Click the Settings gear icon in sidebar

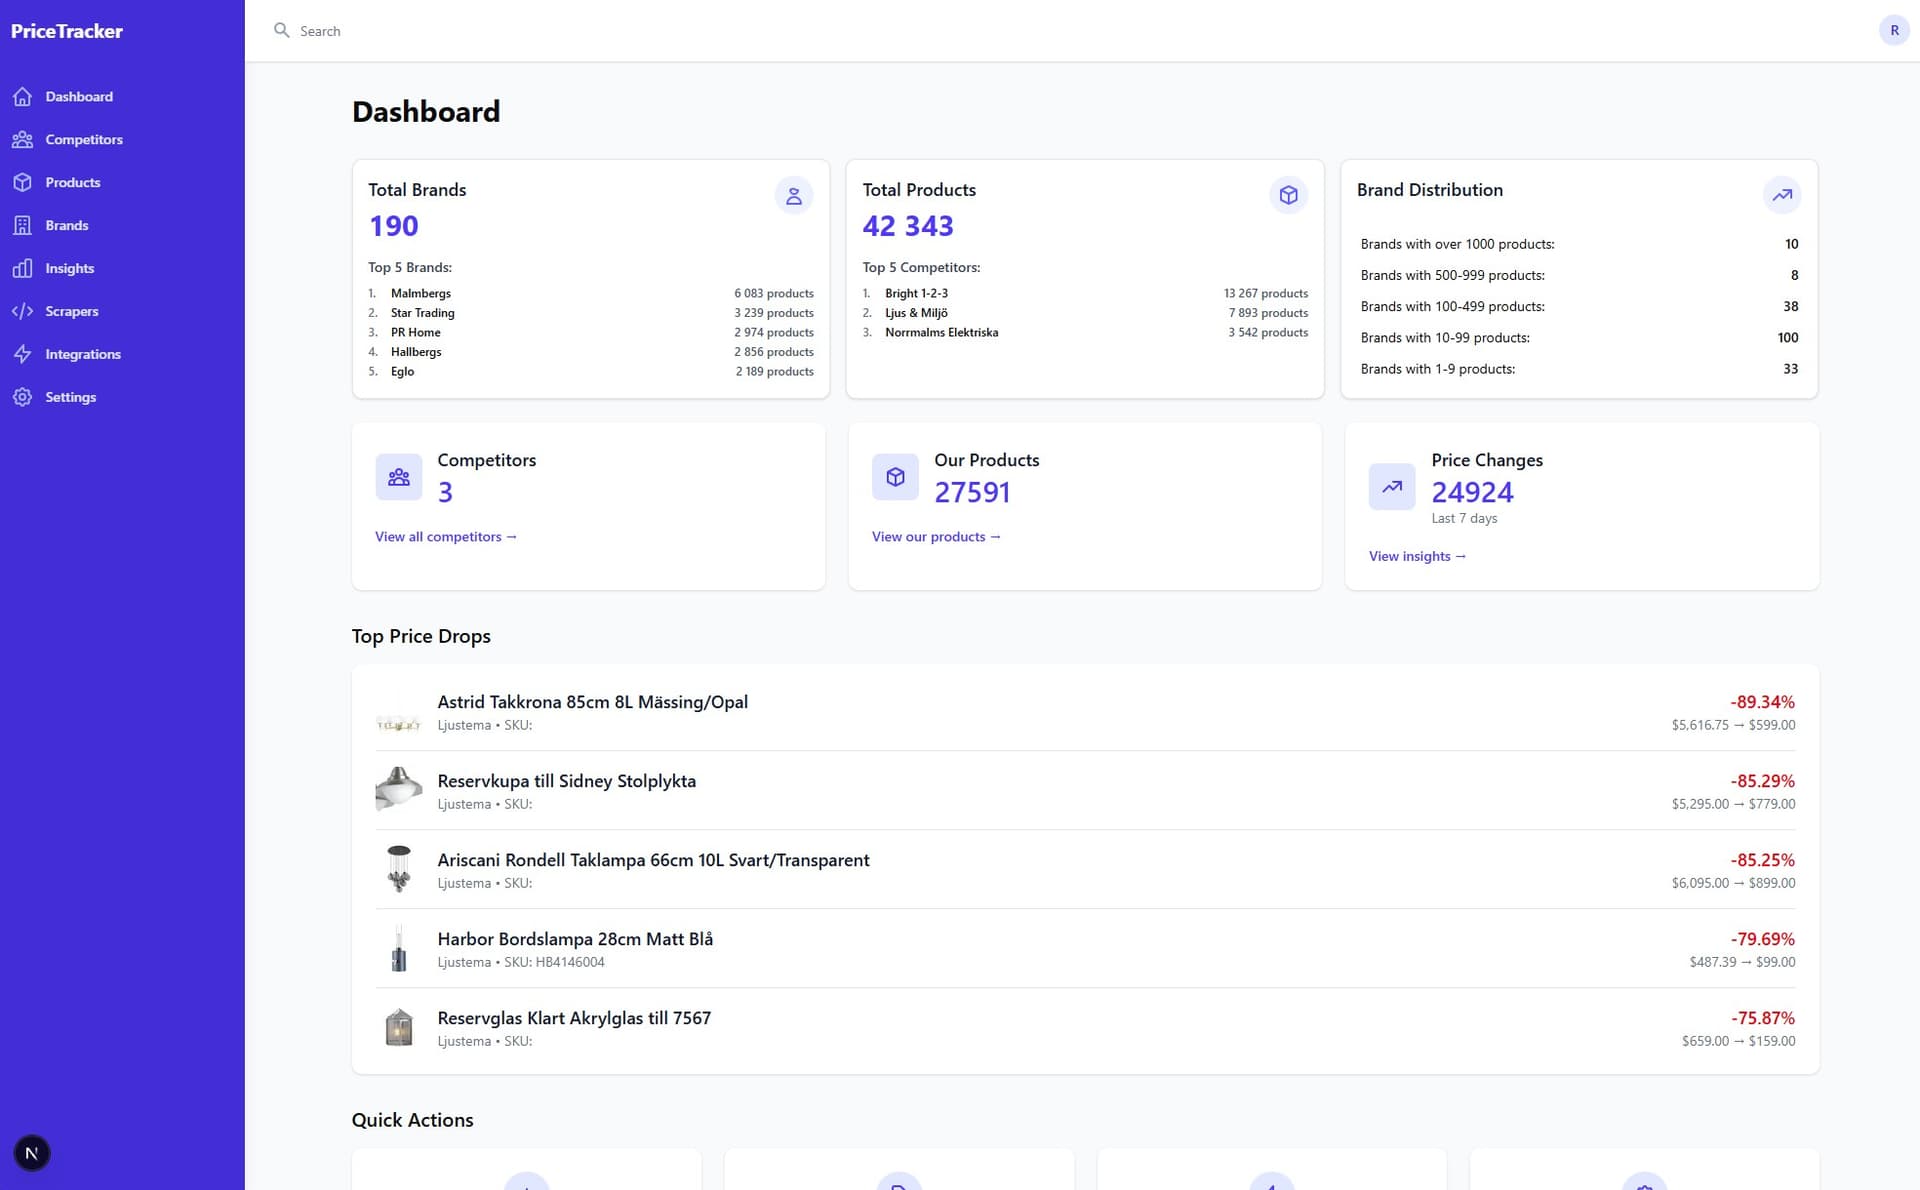(x=22, y=398)
